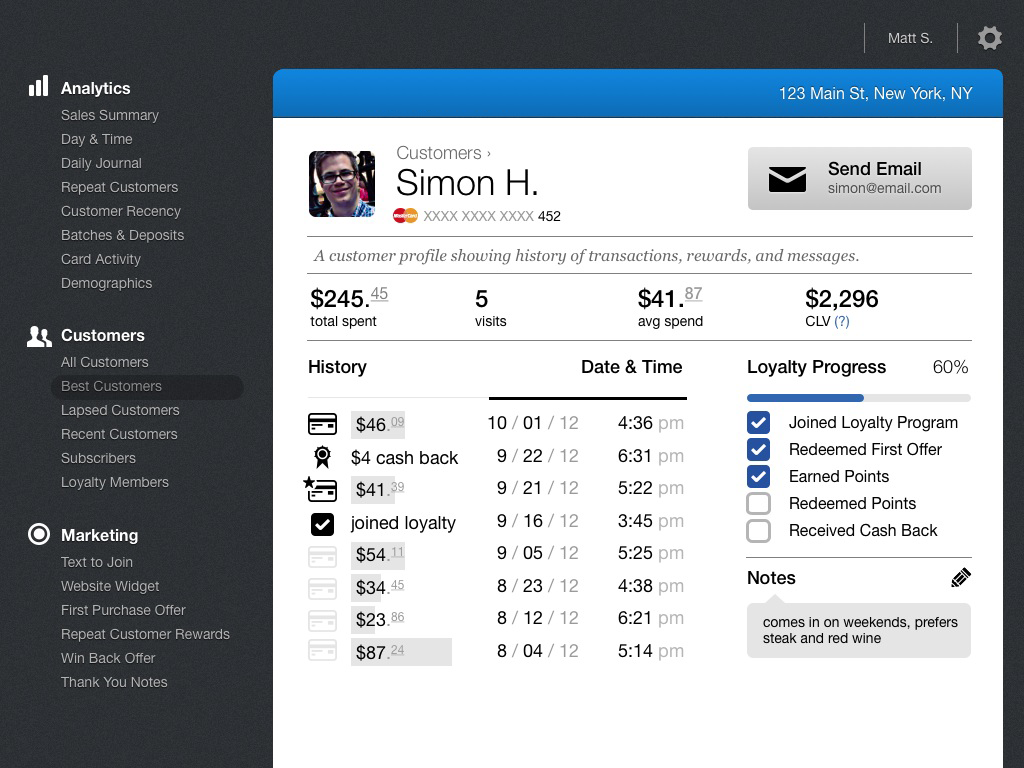Click the credit card icon for $46.09
The image size is (1024, 768).
[323, 424]
